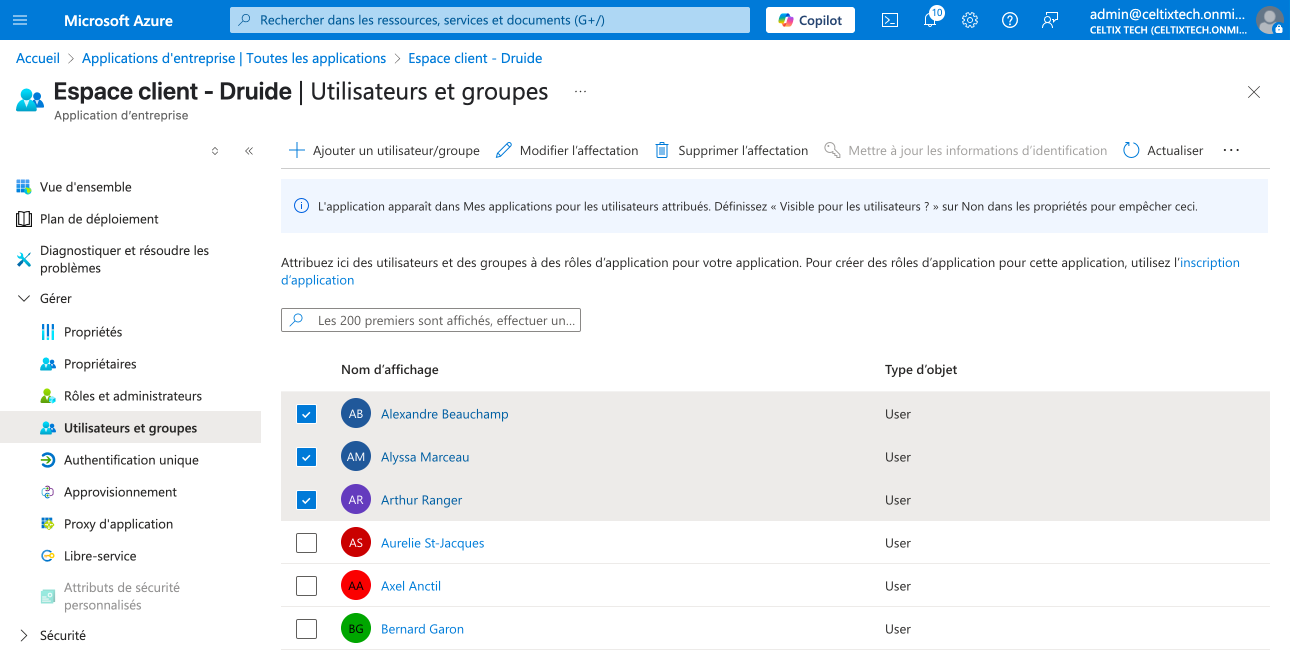Expand the Sécurité section

(x=24, y=635)
